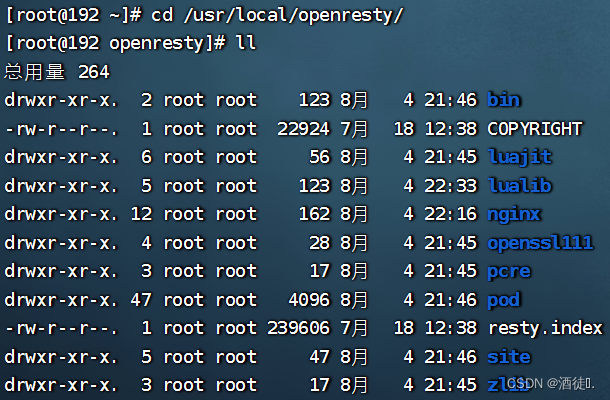Click permissions '-rw-r--r--.' on COPYRIGHT row
This screenshot has width=610, height=400.
click(x=61, y=129)
